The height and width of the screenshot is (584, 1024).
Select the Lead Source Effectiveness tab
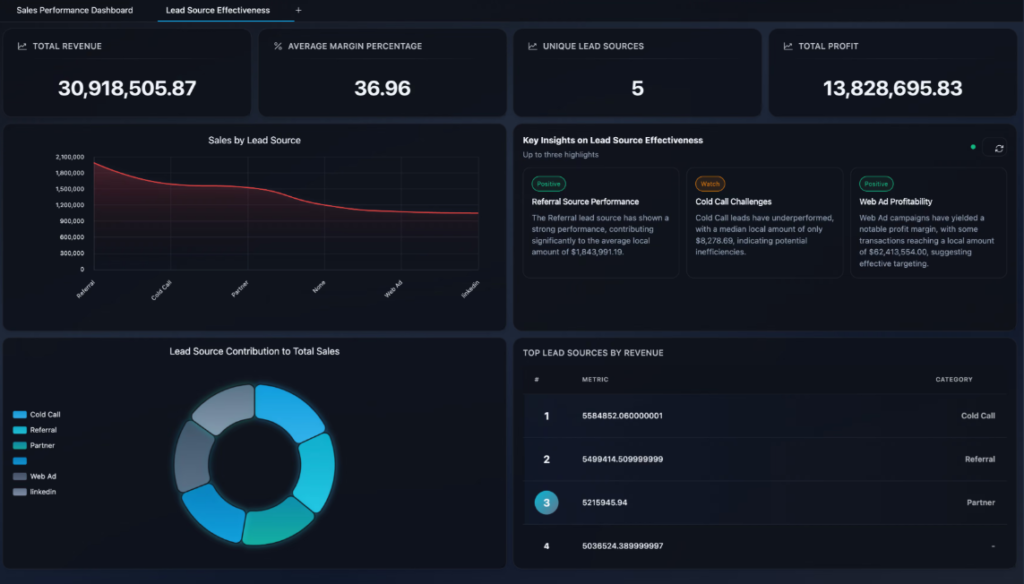[217, 10]
